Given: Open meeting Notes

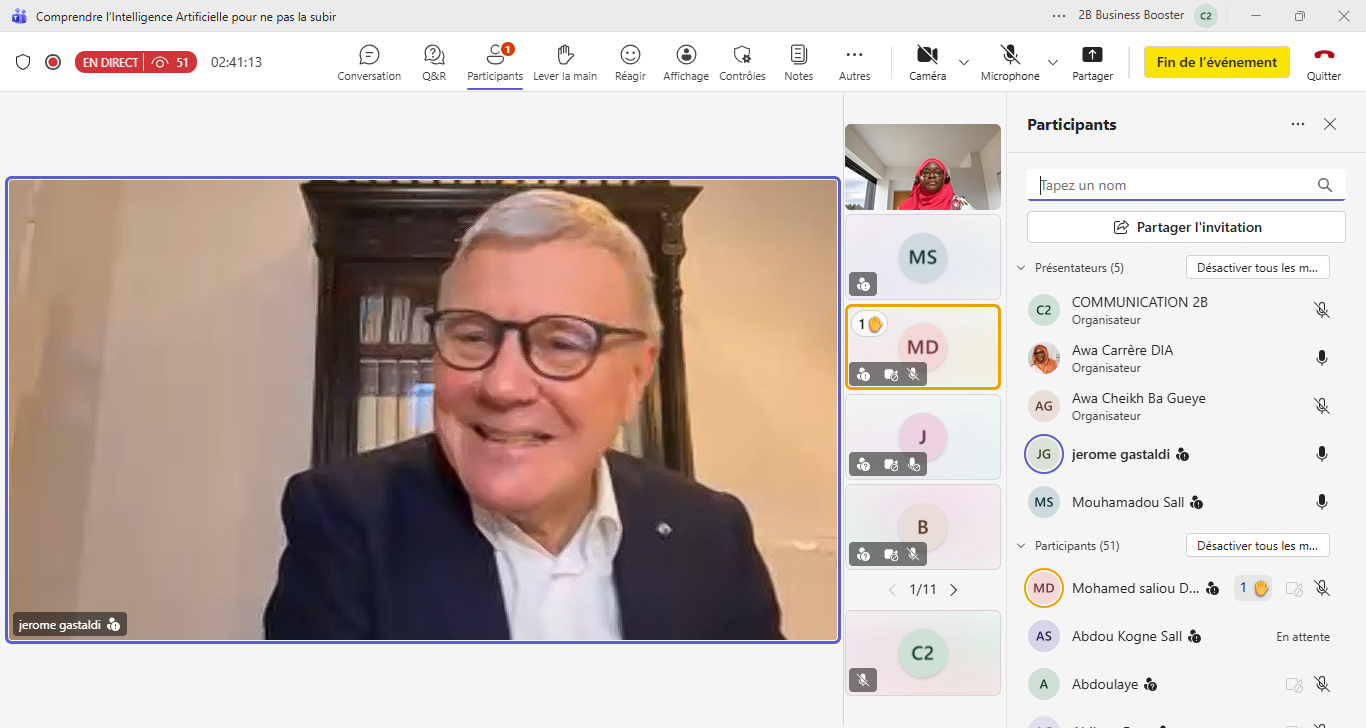Looking at the screenshot, I should click(798, 62).
